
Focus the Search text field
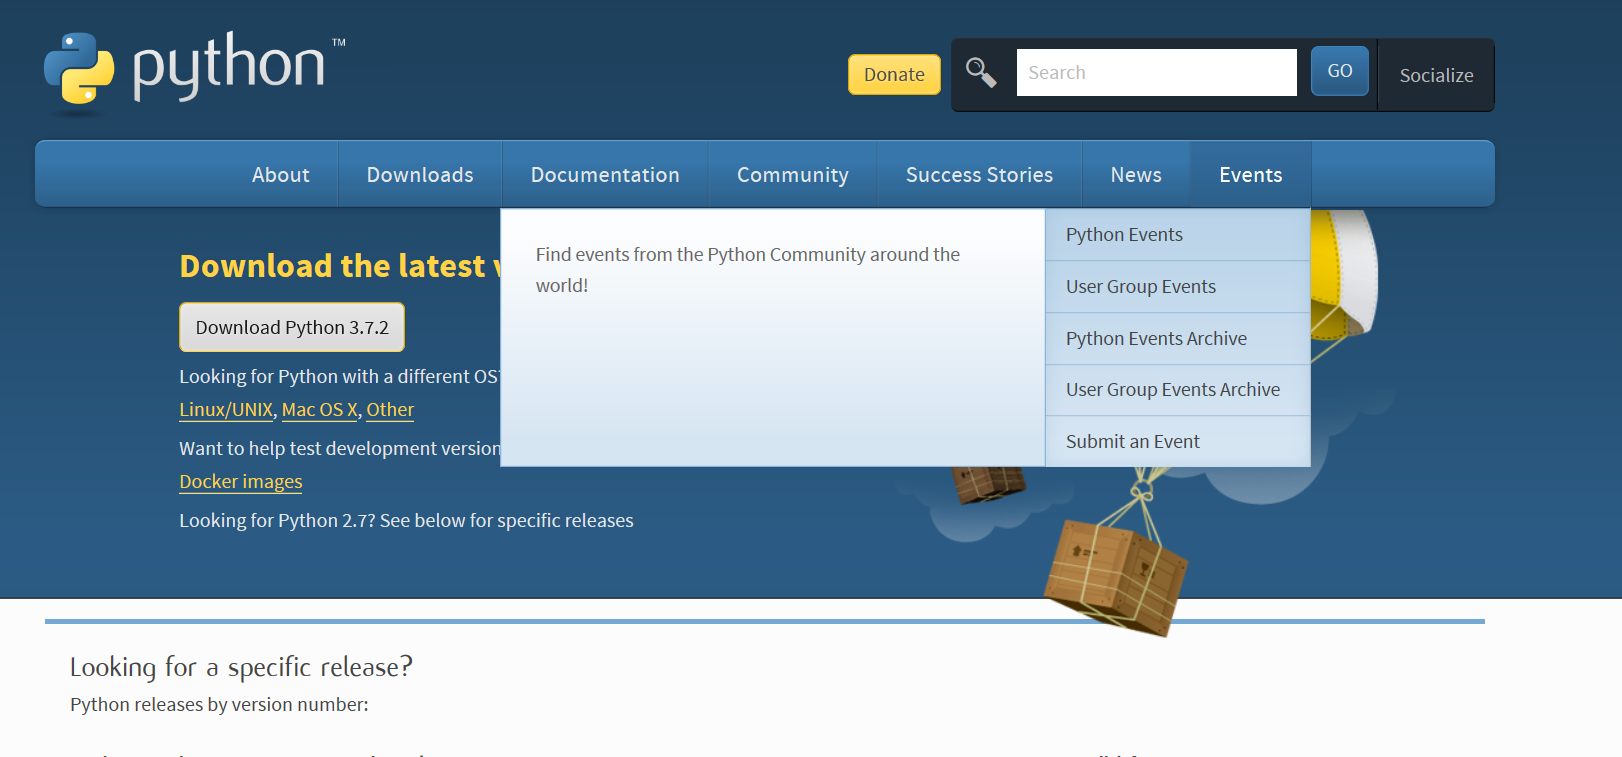1156,73
